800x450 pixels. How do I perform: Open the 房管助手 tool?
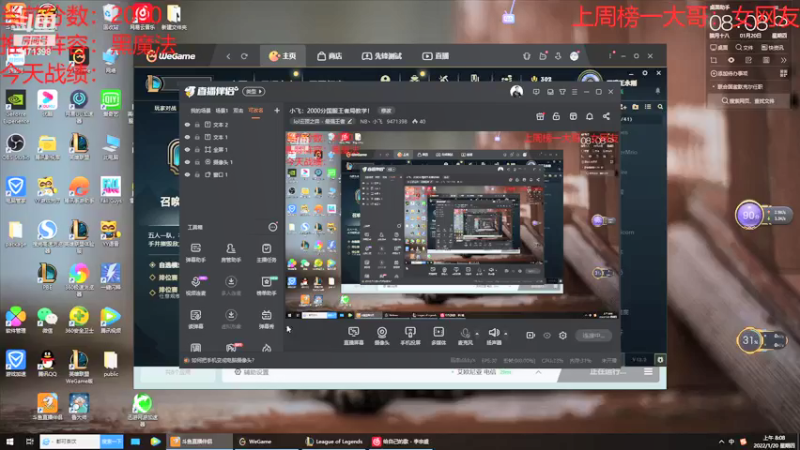[x=231, y=253]
